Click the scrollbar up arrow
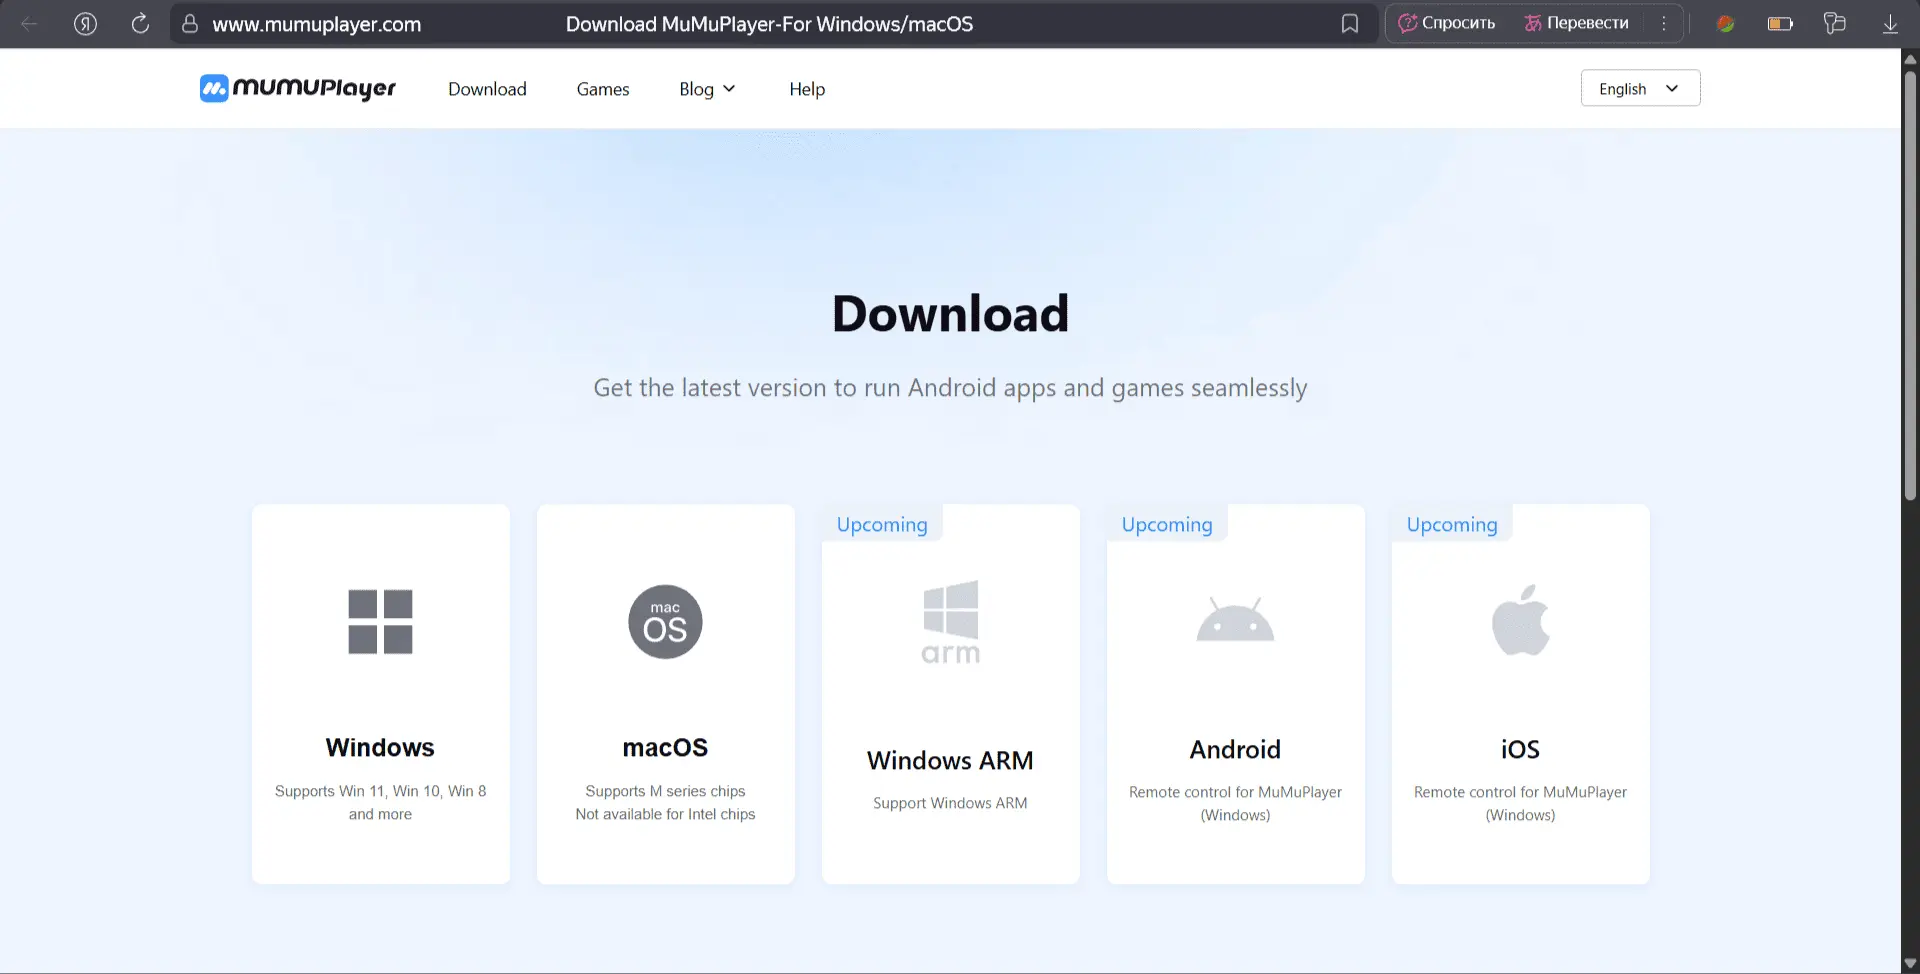Viewport: 1920px width, 974px height. point(1910,59)
